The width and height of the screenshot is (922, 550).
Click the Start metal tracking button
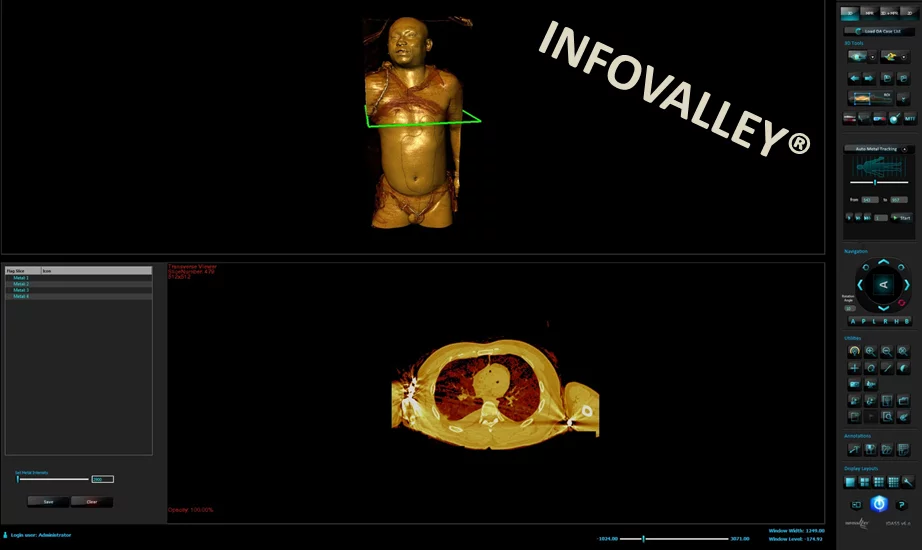901,218
